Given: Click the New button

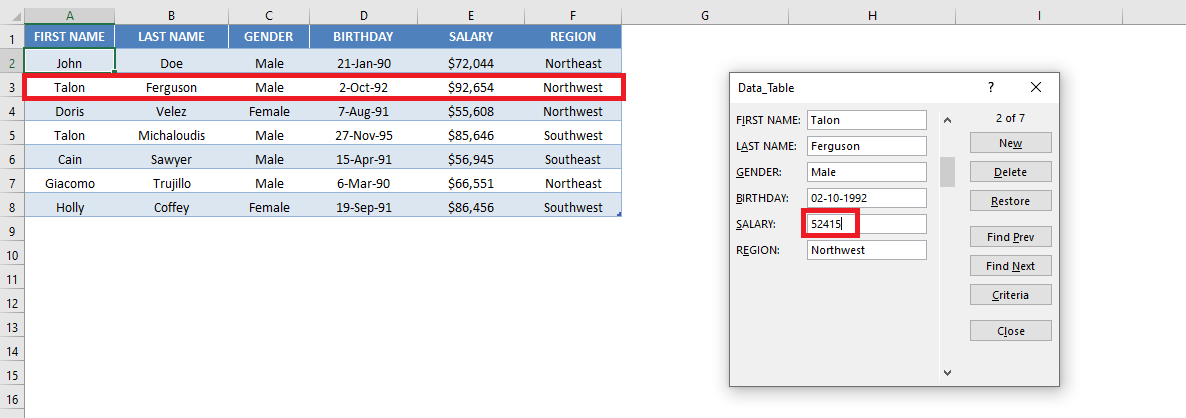Looking at the screenshot, I should point(1011,143).
